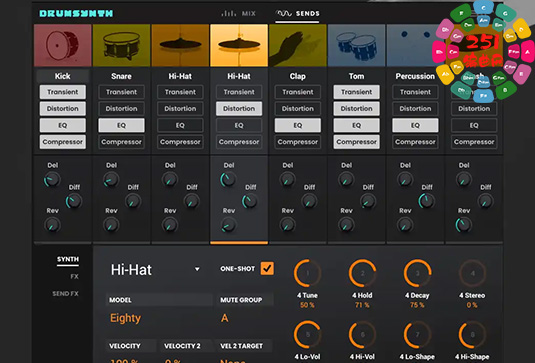Click the 4 Hi-Shape macro knob
Image resolution: width=535 pixels, height=363 pixels.
(x=472, y=334)
